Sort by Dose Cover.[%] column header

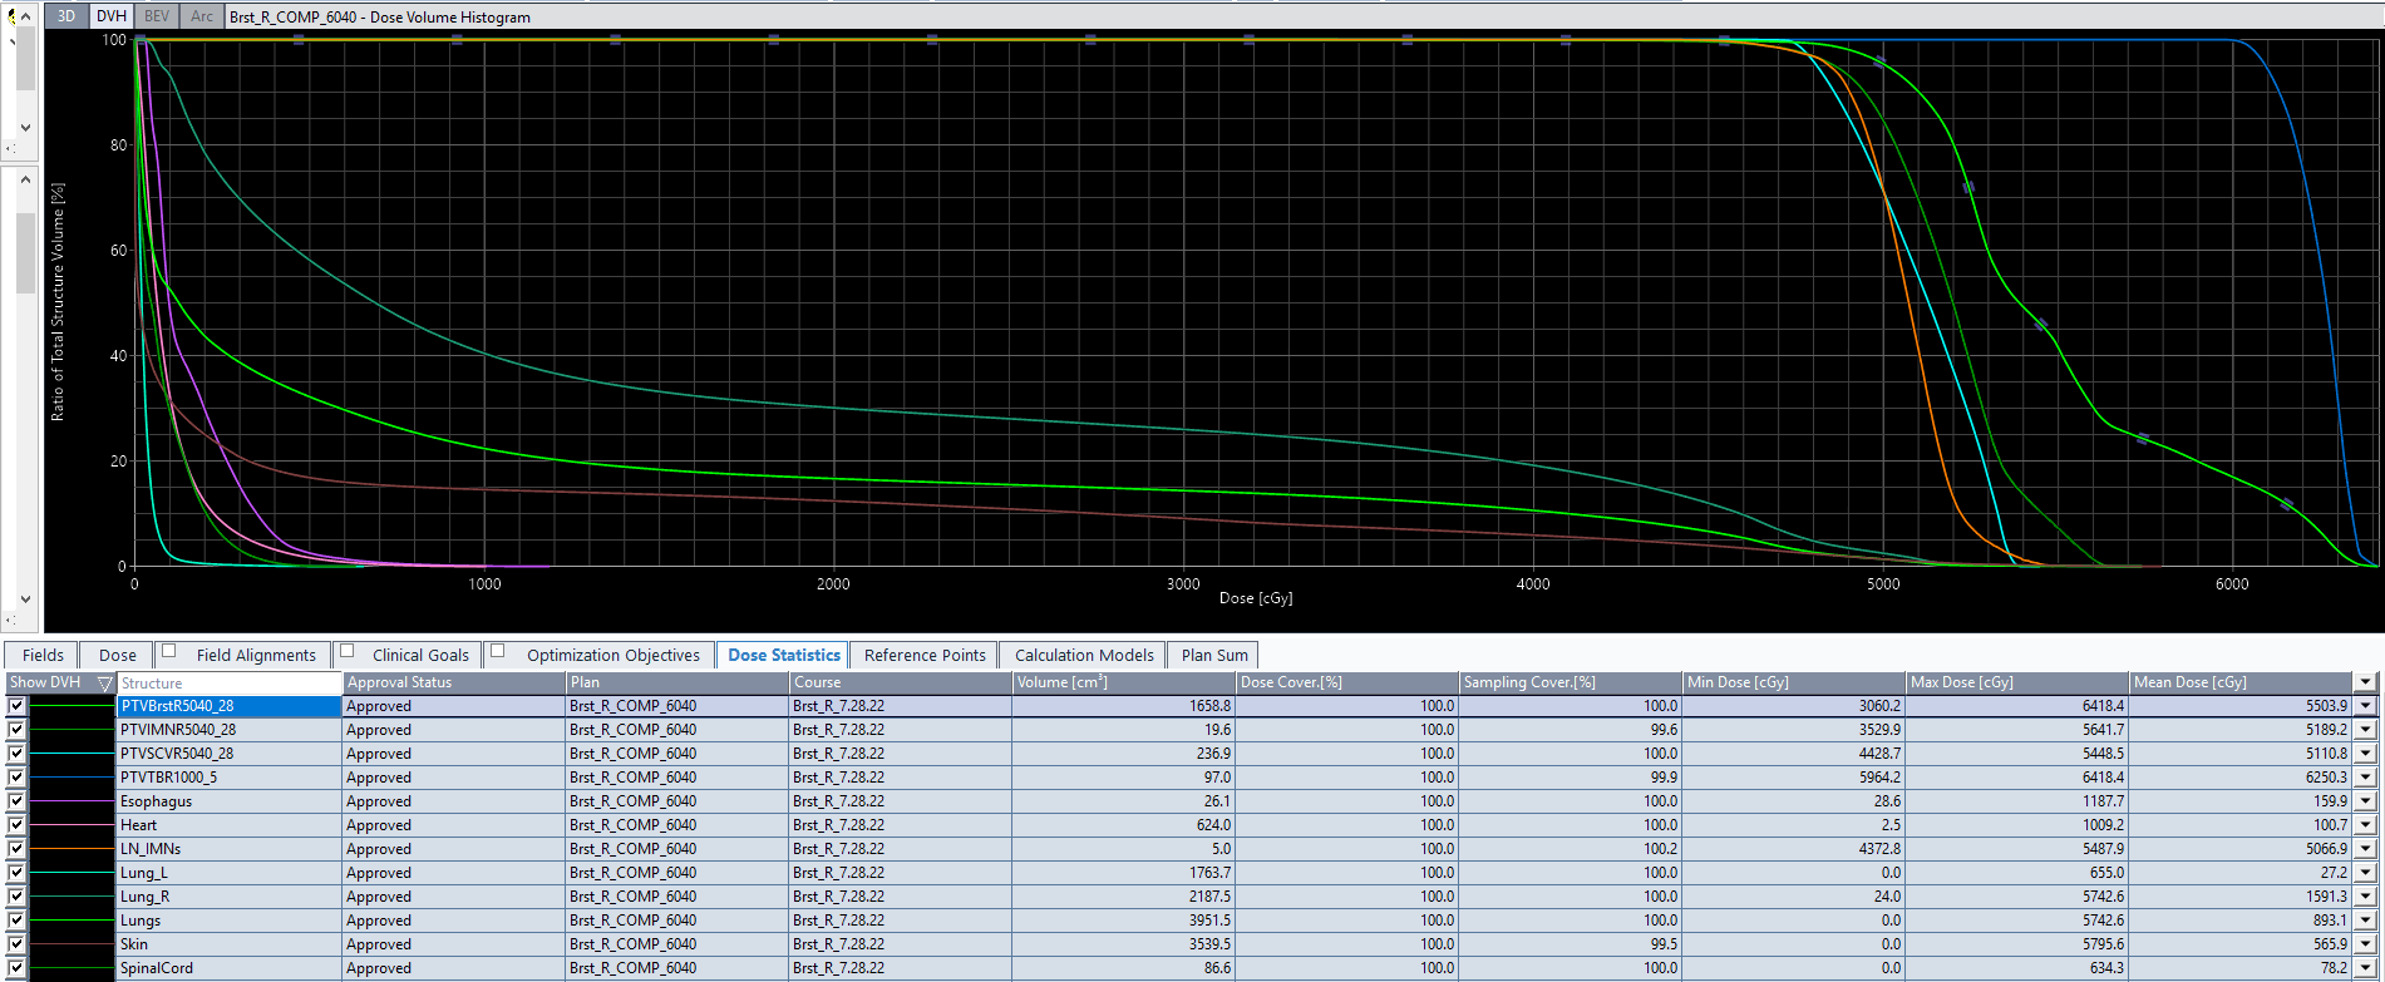(x=1347, y=682)
